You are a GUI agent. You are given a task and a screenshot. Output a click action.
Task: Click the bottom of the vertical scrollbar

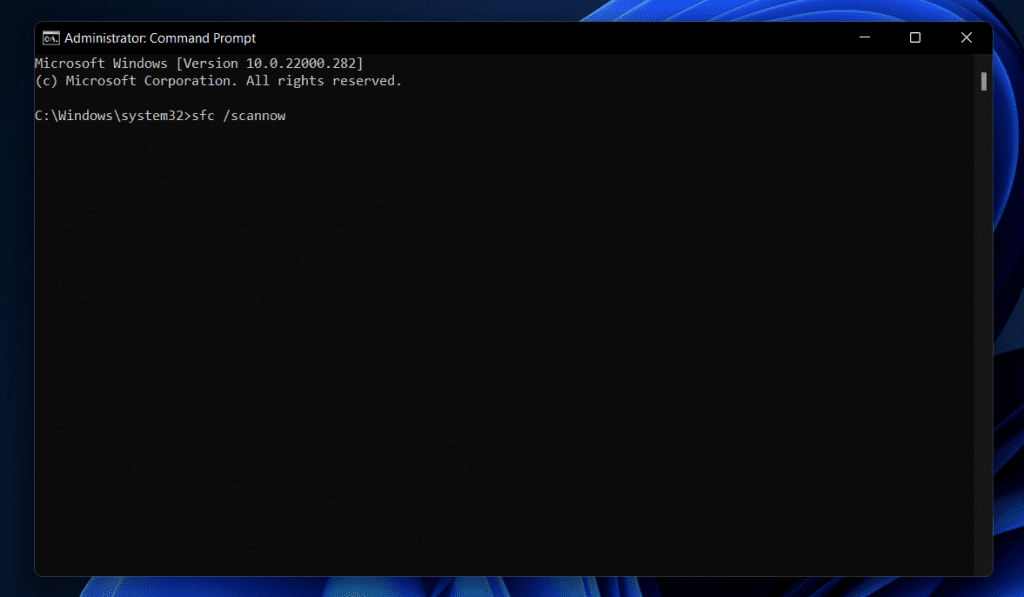(x=984, y=565)
